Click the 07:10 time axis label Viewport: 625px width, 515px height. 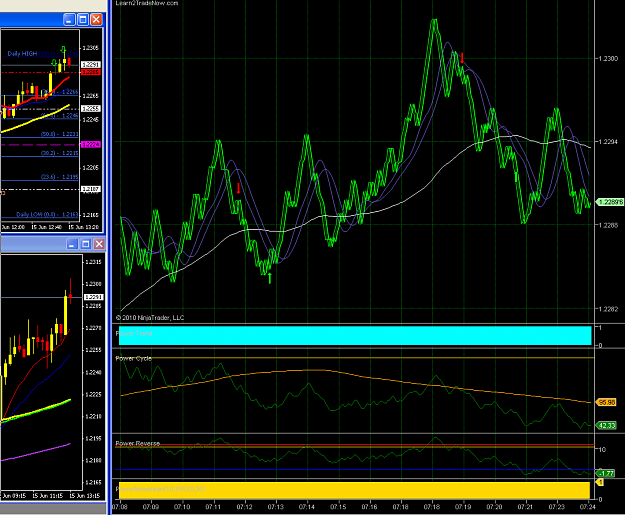click(182, 507)
